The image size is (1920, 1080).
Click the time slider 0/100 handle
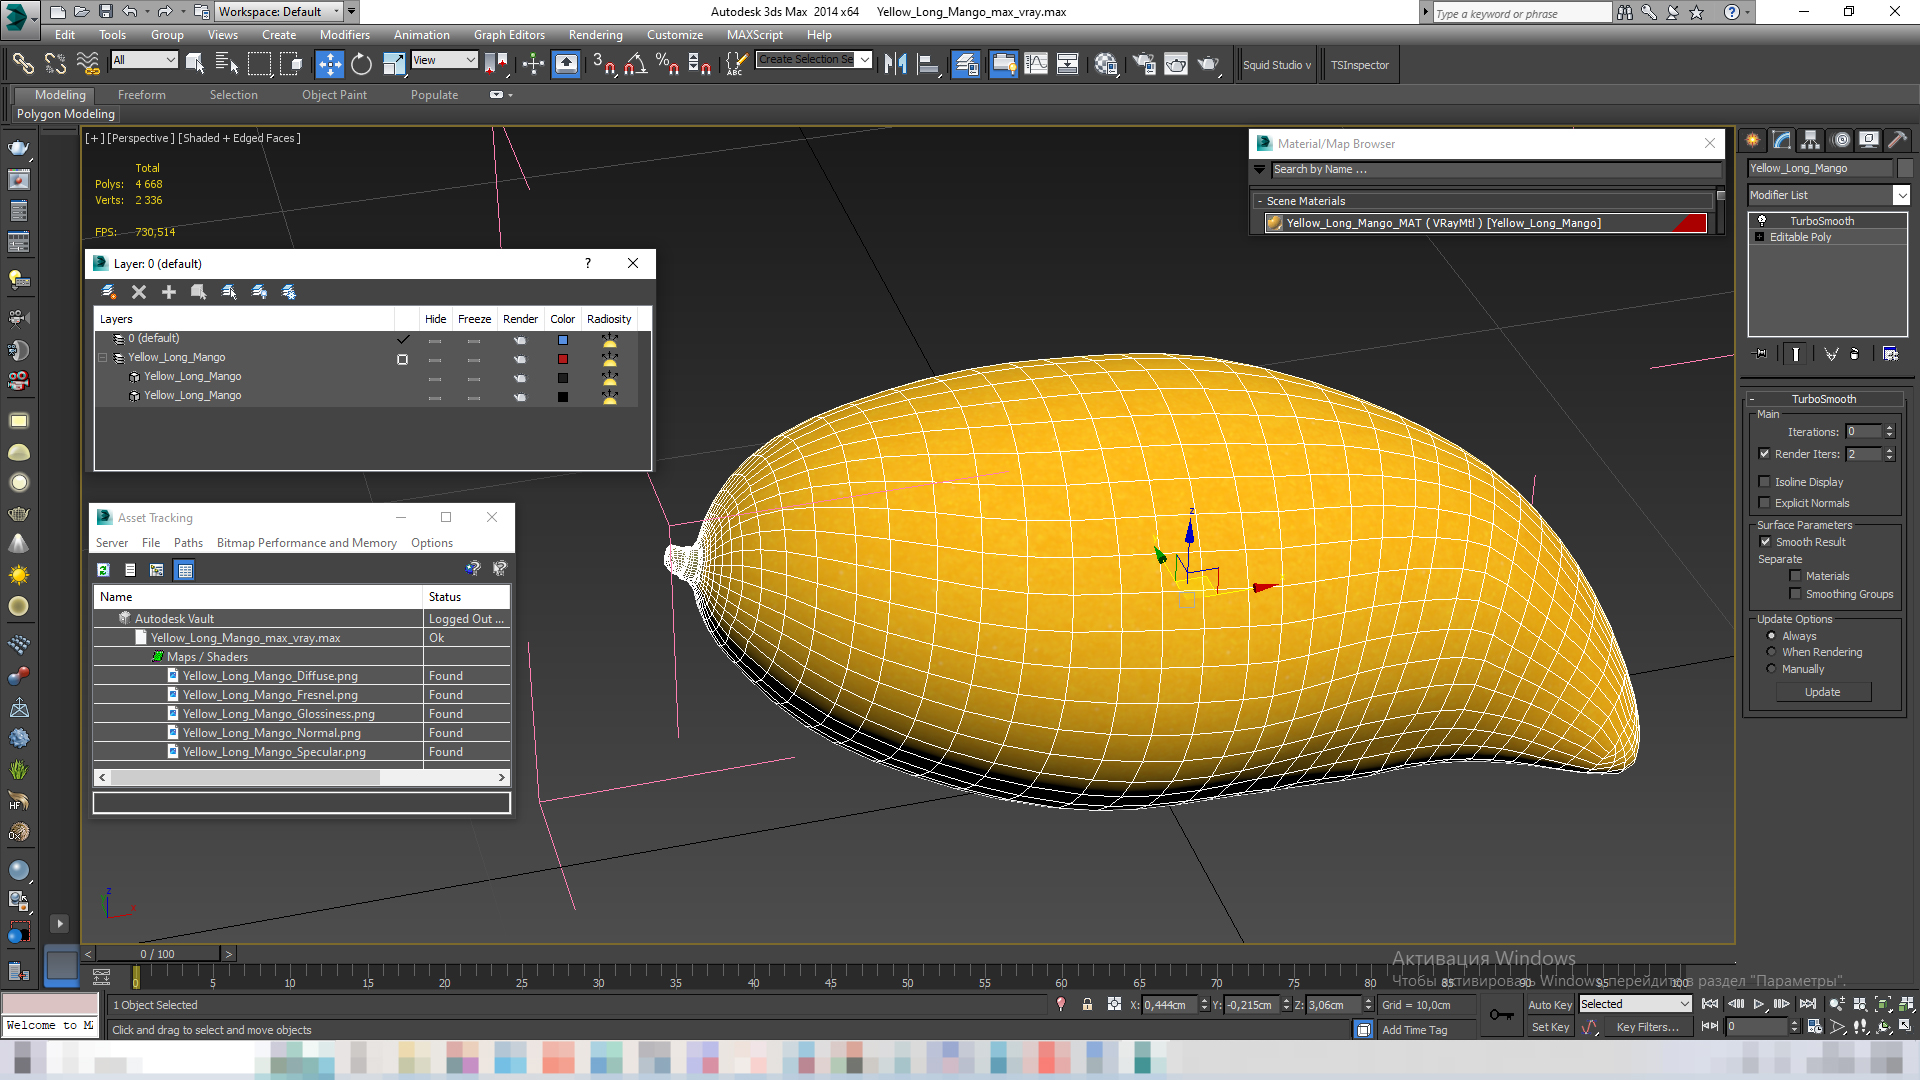pos(158,954)
